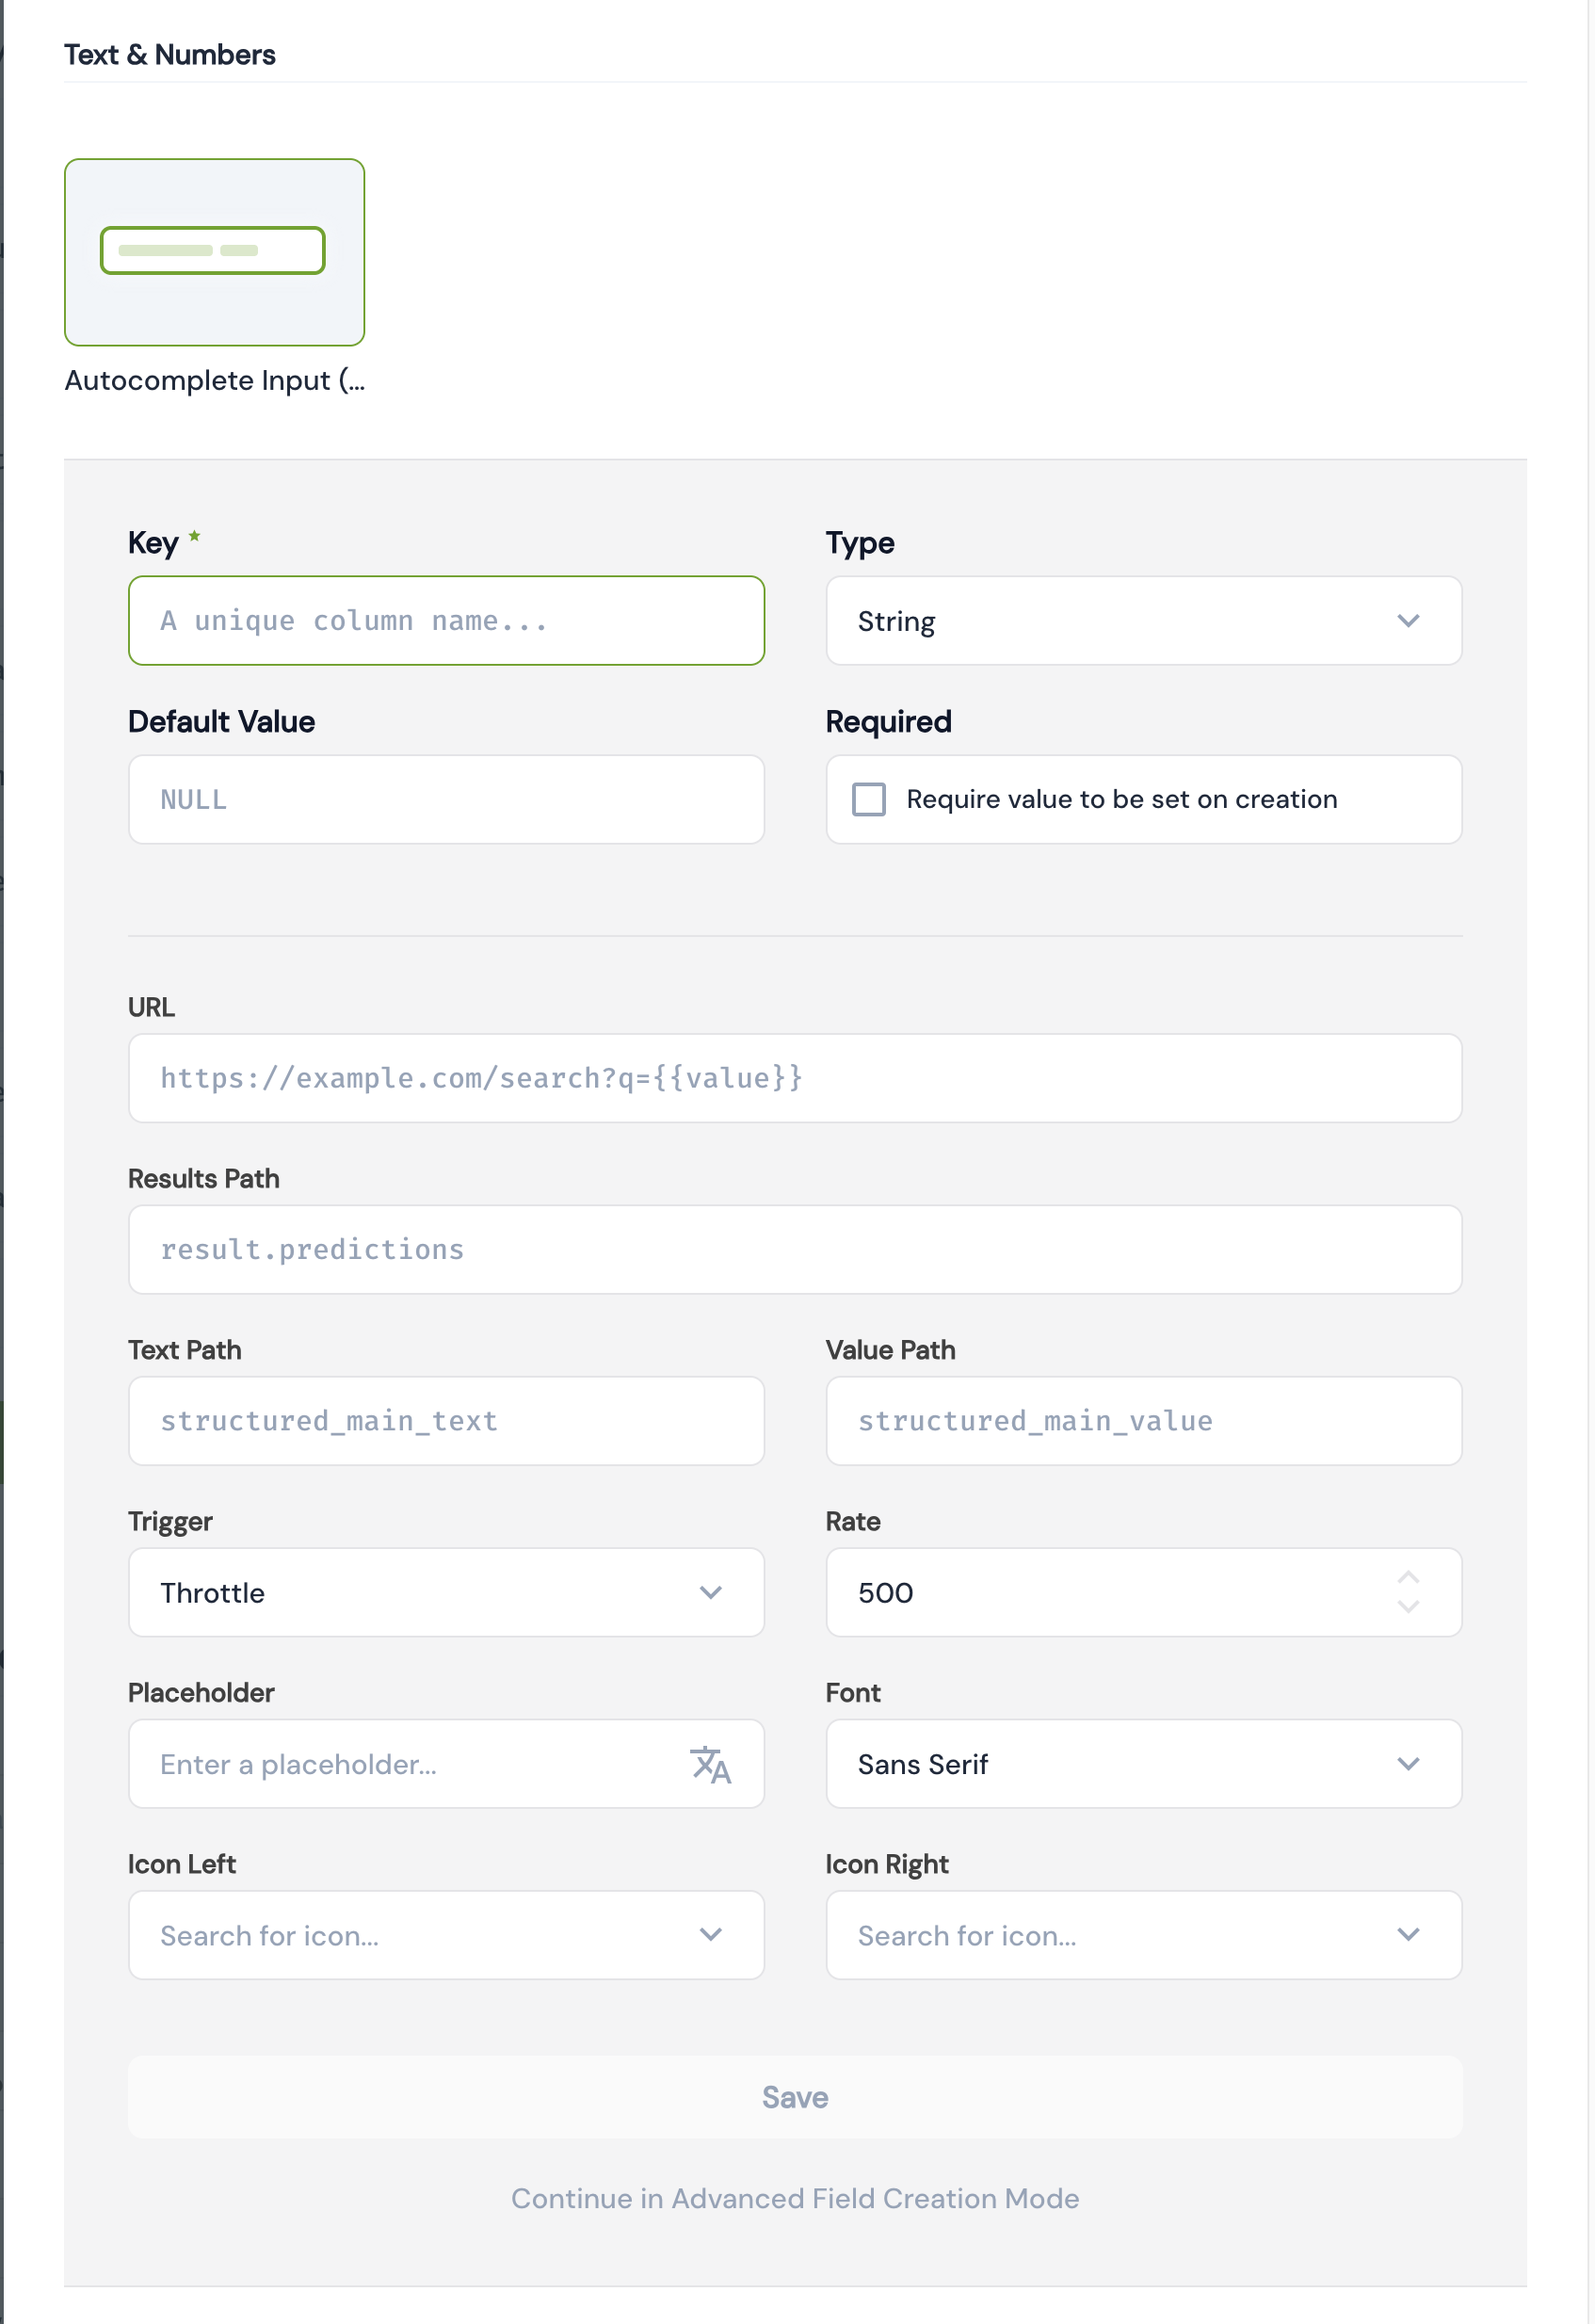
Task: Click the Rate number field showing 500
Action: tap(1100, 1592)
